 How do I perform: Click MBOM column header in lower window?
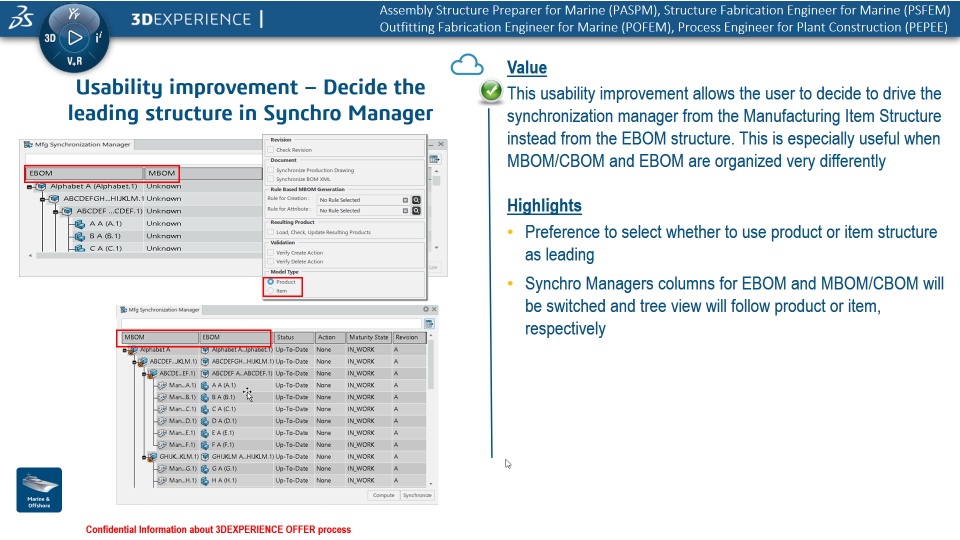pos(159,337)
